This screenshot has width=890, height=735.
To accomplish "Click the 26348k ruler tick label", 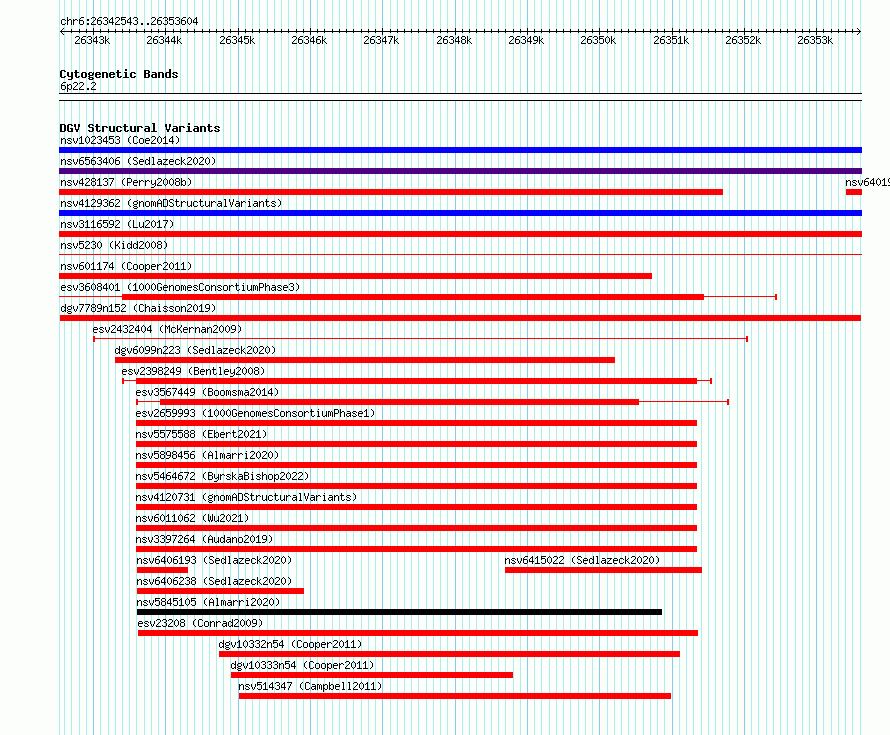I will coord(454,40).
